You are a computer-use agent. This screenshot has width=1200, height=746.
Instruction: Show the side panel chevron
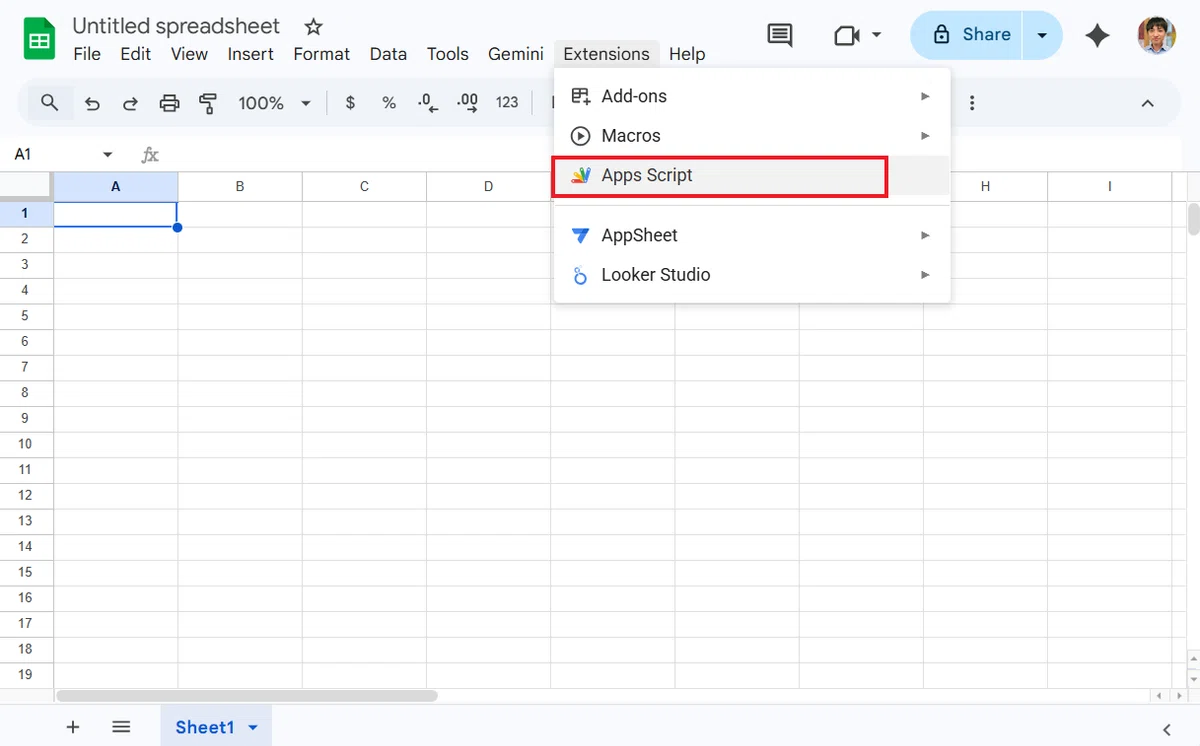(1167, 729)
